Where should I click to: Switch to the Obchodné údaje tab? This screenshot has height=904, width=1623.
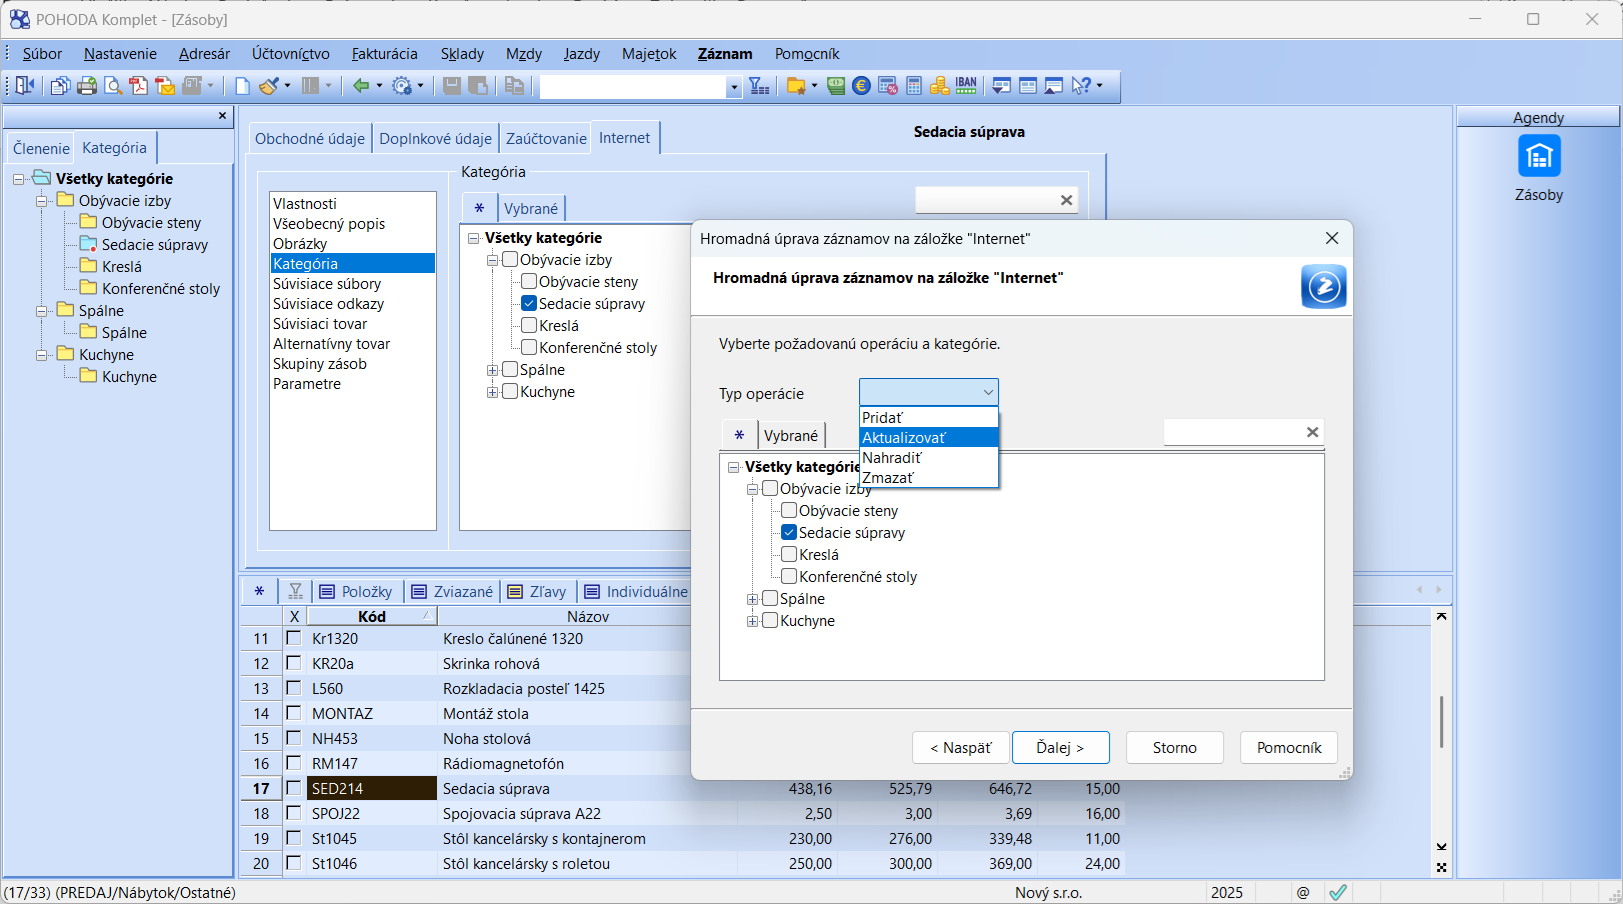[x=309, y=139]
